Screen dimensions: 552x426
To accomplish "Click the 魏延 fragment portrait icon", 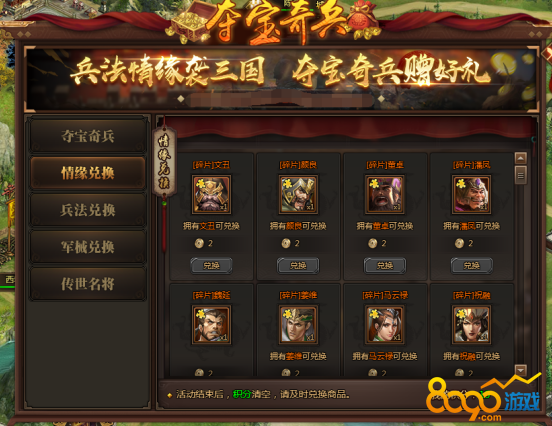I will [211, 325].
